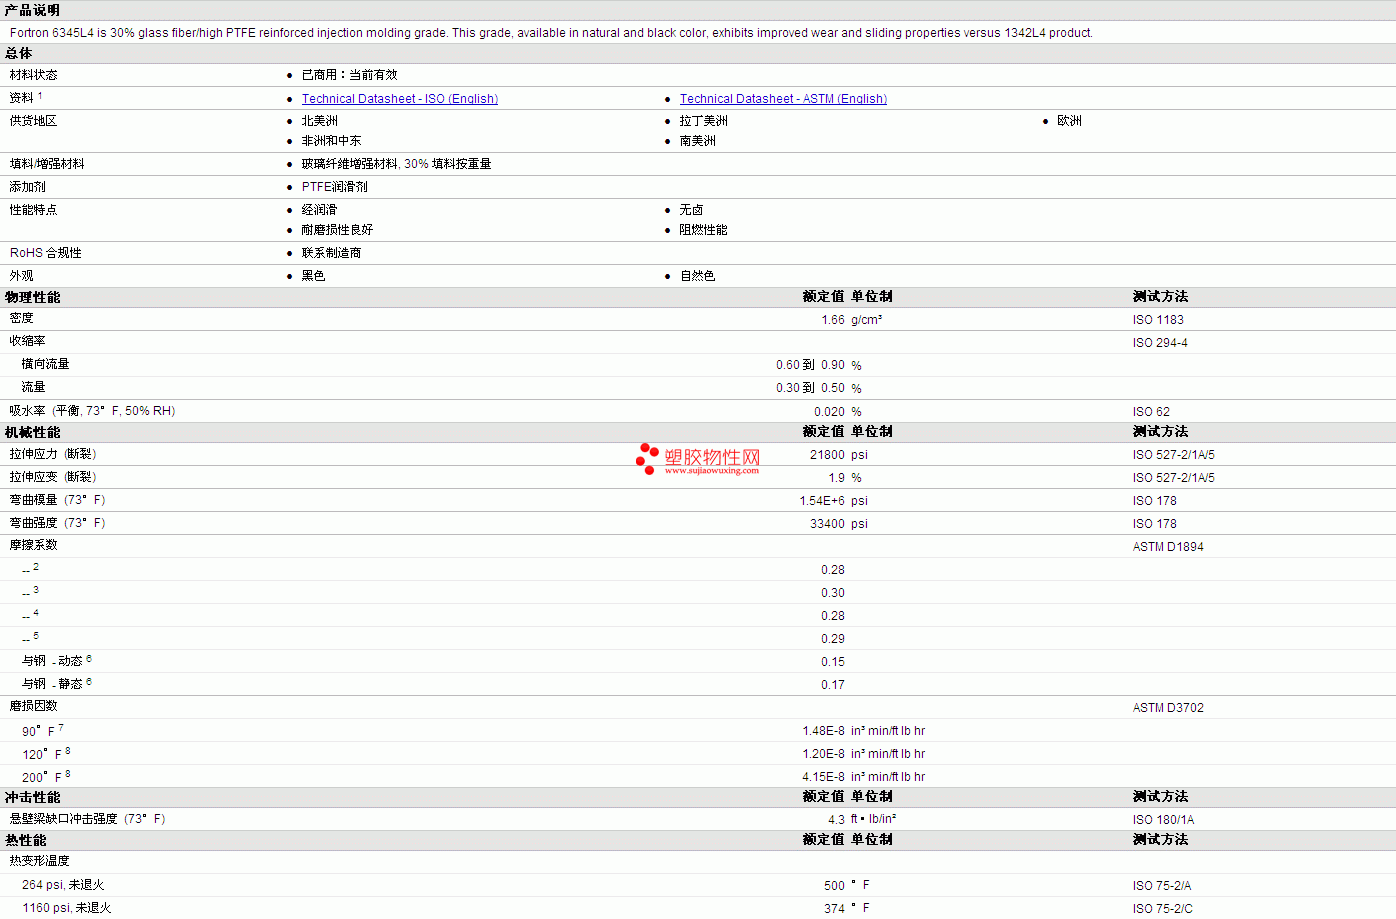
Task: Click the "机械性能" section heading
Action: click(x=32, y=432)
